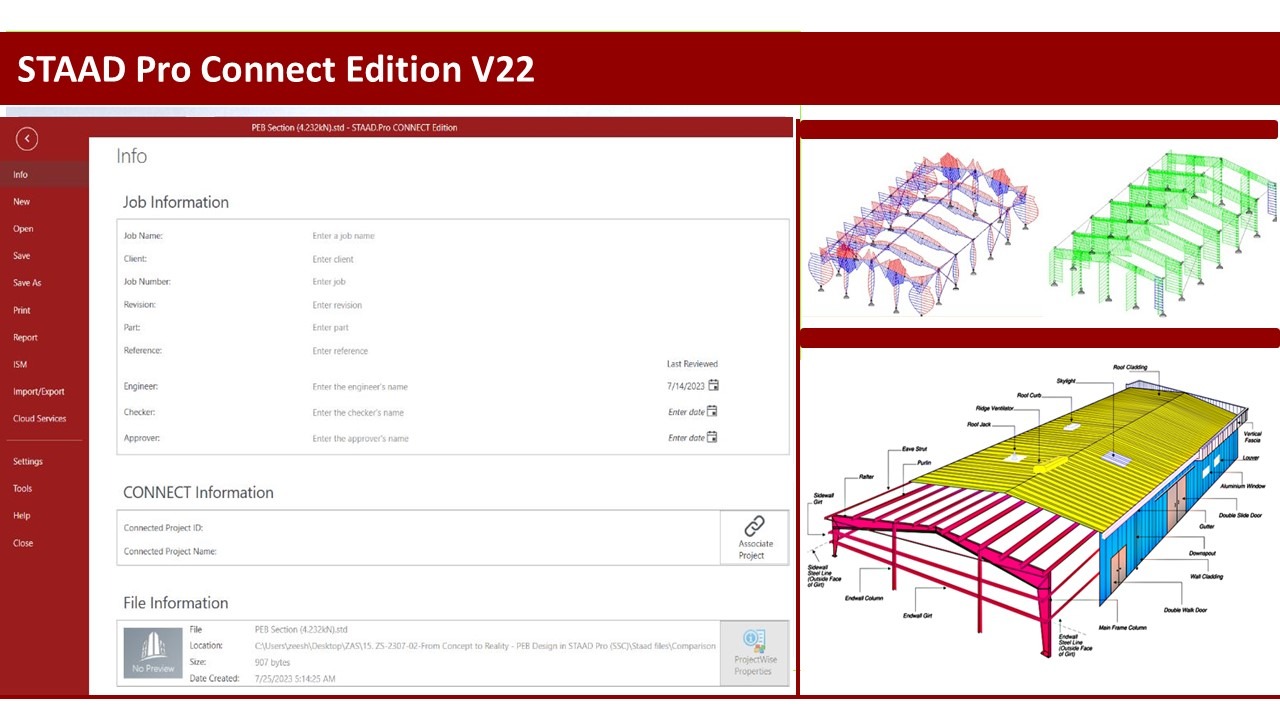Select Info in the sidebar
Viewport: 1280px width, 720px height.
21,174
